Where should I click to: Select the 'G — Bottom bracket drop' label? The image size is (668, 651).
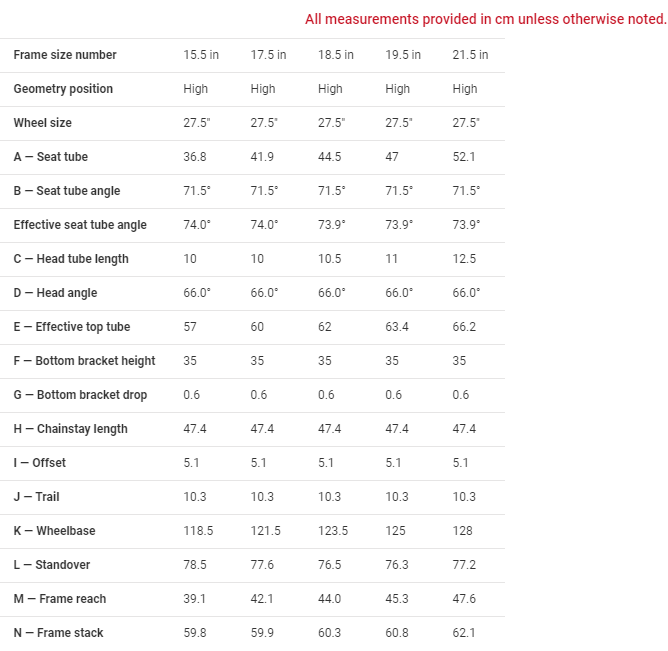[80, 395]
